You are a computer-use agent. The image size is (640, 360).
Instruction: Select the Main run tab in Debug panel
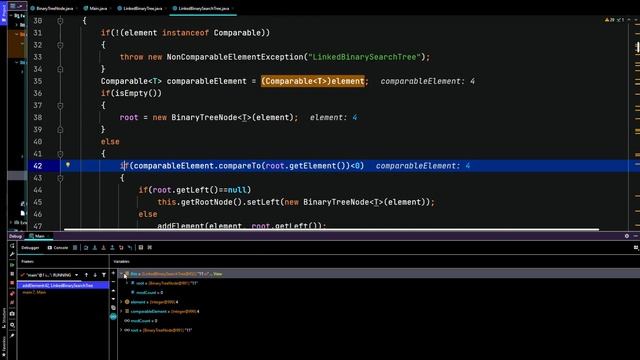[39, 236]
